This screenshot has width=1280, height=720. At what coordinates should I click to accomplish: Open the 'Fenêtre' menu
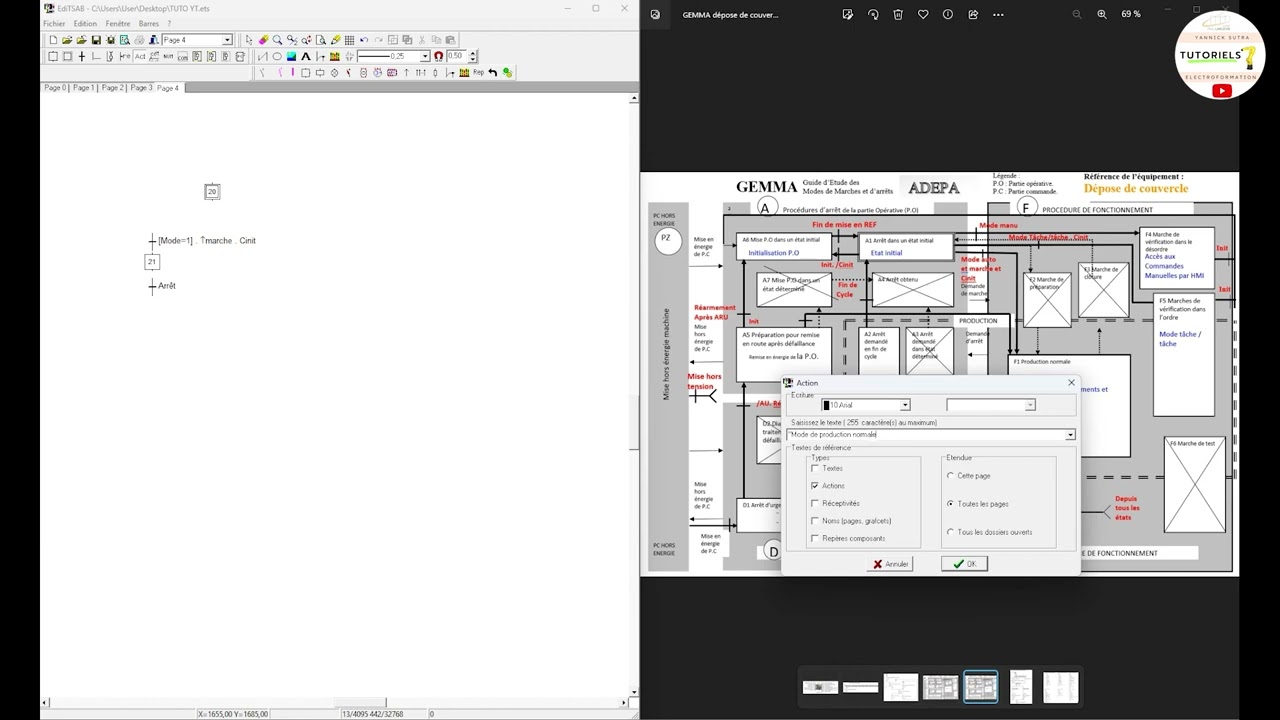point(118,23)
